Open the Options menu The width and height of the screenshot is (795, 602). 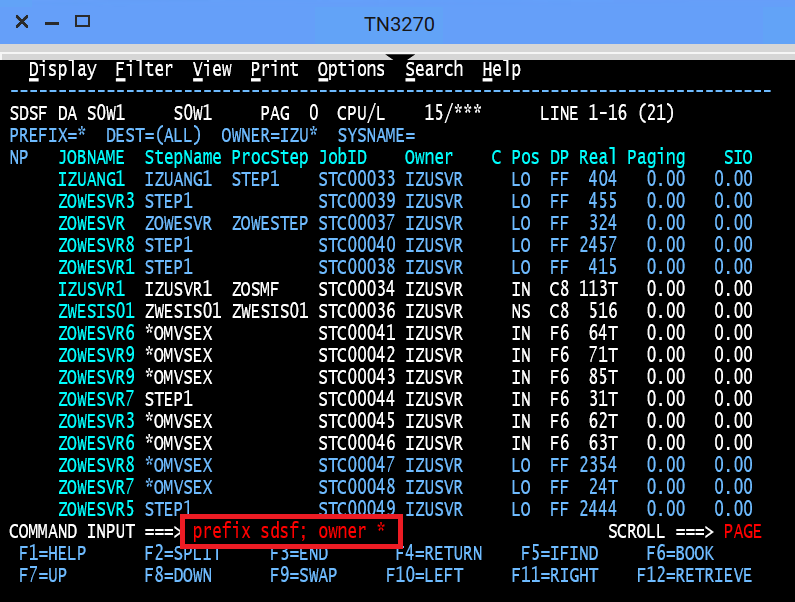(x=351, y=70)
